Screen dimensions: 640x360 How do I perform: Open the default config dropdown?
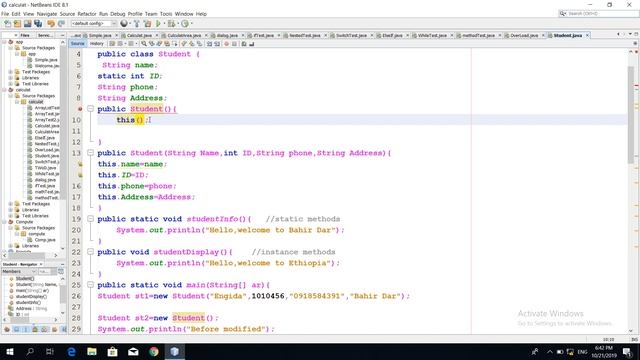pos(94,24)
